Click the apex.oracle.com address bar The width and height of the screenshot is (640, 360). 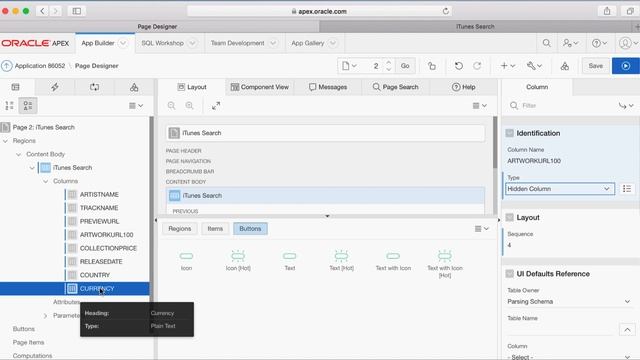click(320, 11)
